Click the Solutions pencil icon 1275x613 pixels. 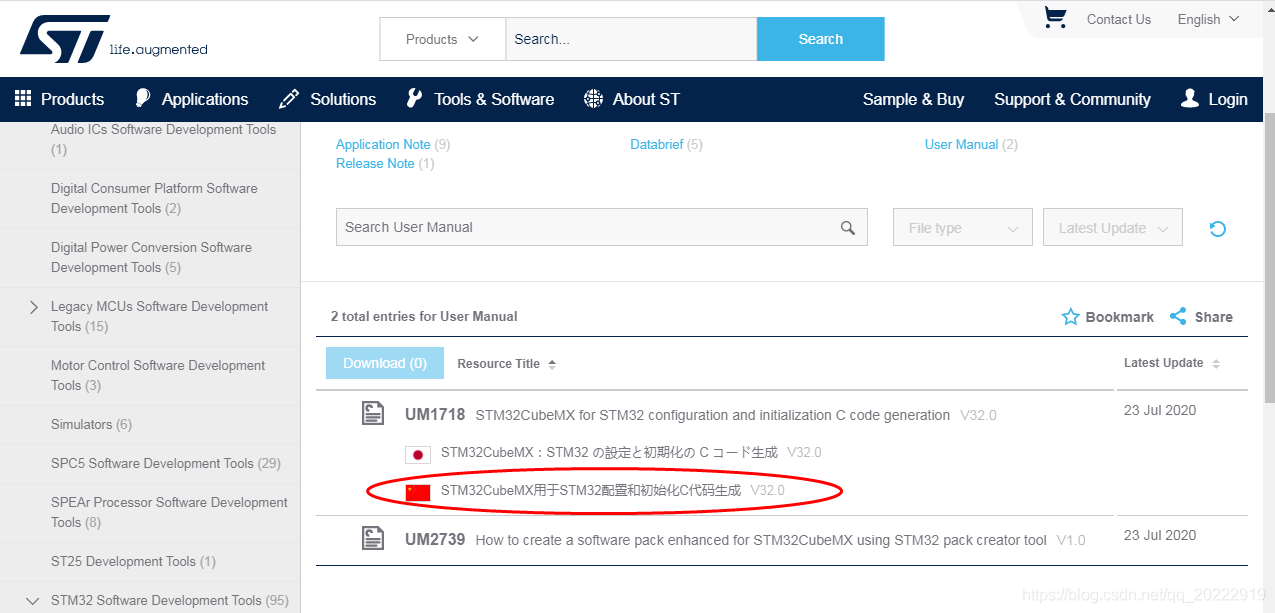(289, 98)
